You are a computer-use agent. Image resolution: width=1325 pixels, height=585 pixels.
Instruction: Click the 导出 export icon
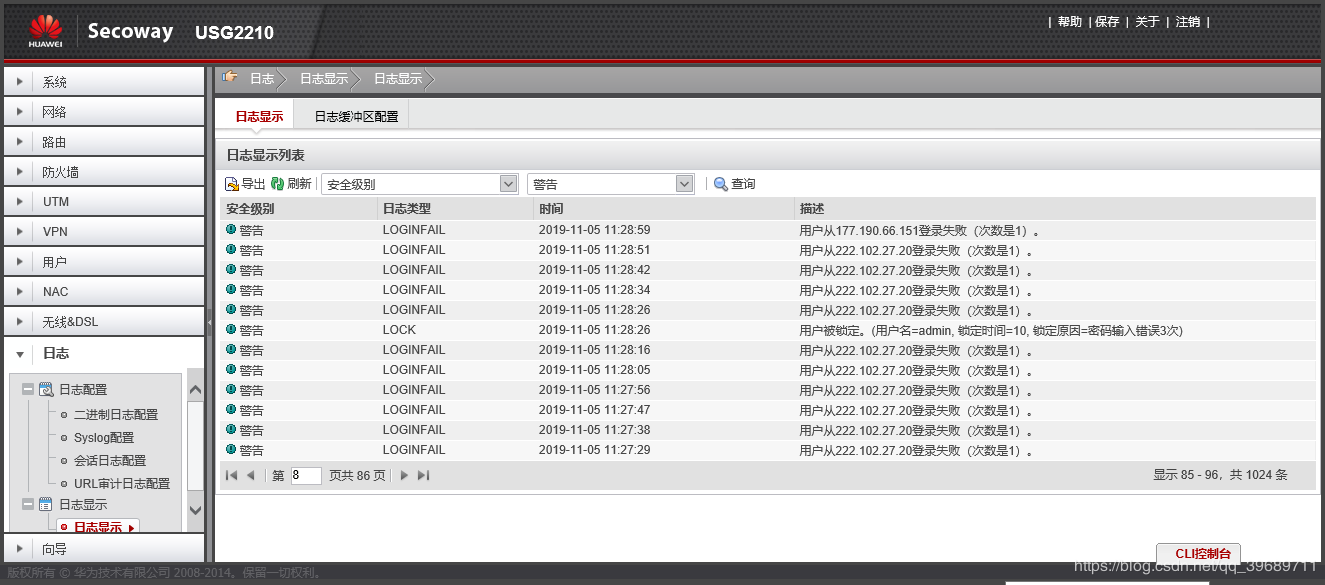click(x=232, y=184)
